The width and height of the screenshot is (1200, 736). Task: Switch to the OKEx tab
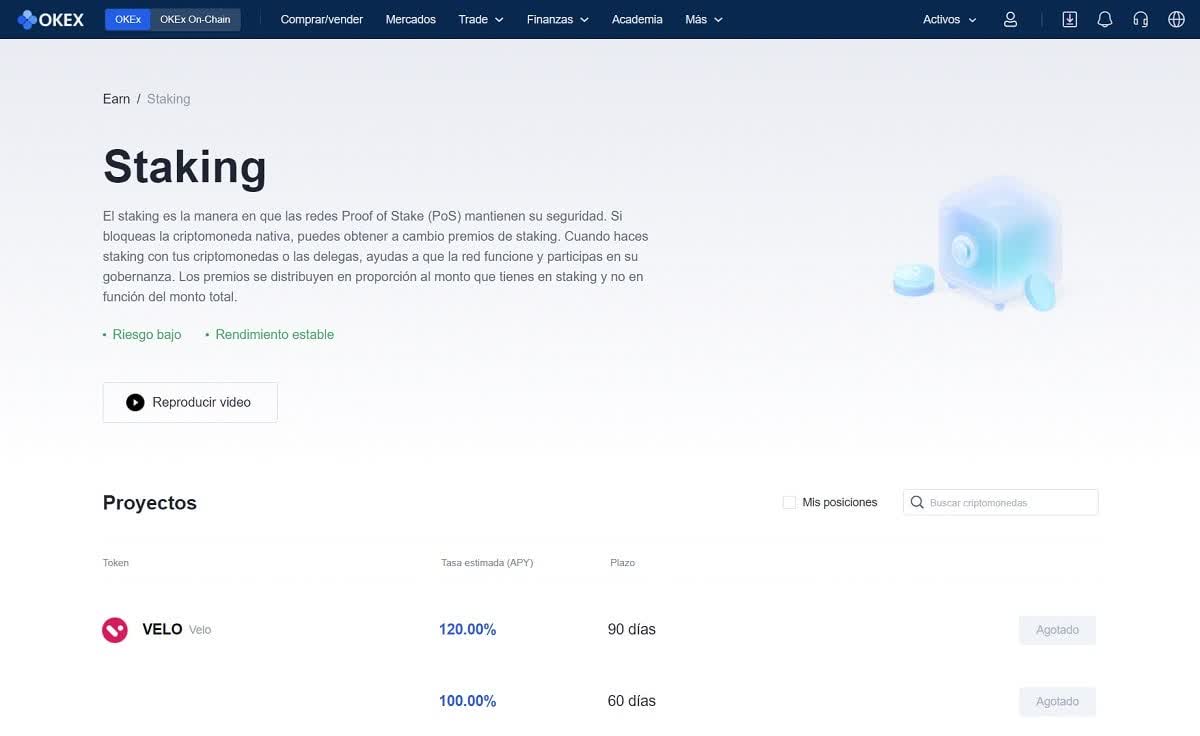[x=128, y=19]
